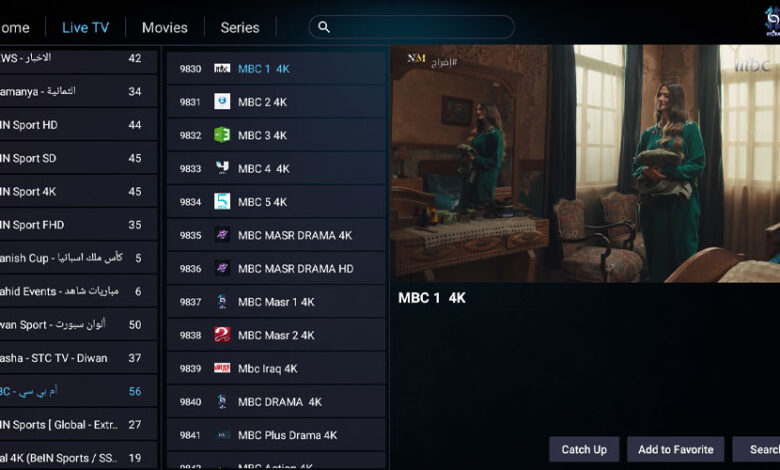Open the beIN Sport 4K category
780x470 pixels.
coord(79,191)
